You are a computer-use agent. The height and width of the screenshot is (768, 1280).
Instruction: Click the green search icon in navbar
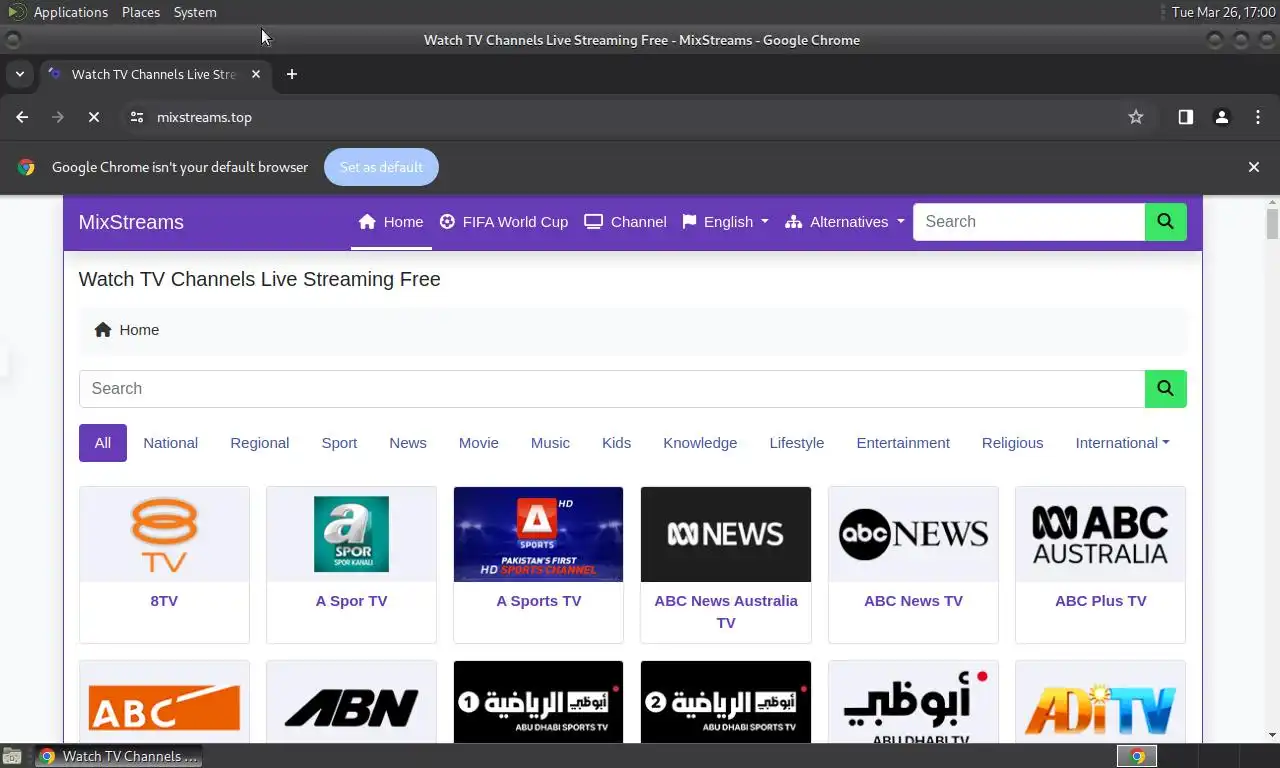click(x=1165, y=222)
